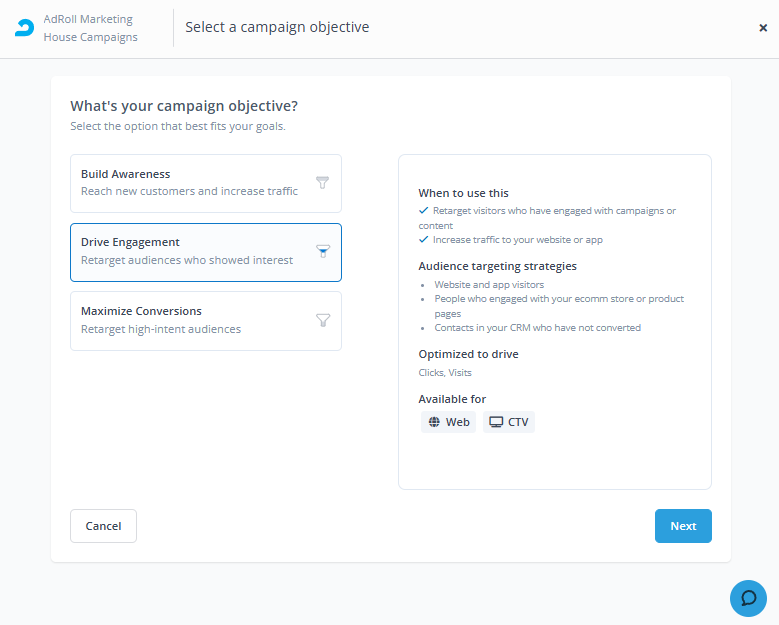The width and height of the screenshot is (779, 625).
Task: Click the AdRoll logo icon
Action: click(24, 28)
